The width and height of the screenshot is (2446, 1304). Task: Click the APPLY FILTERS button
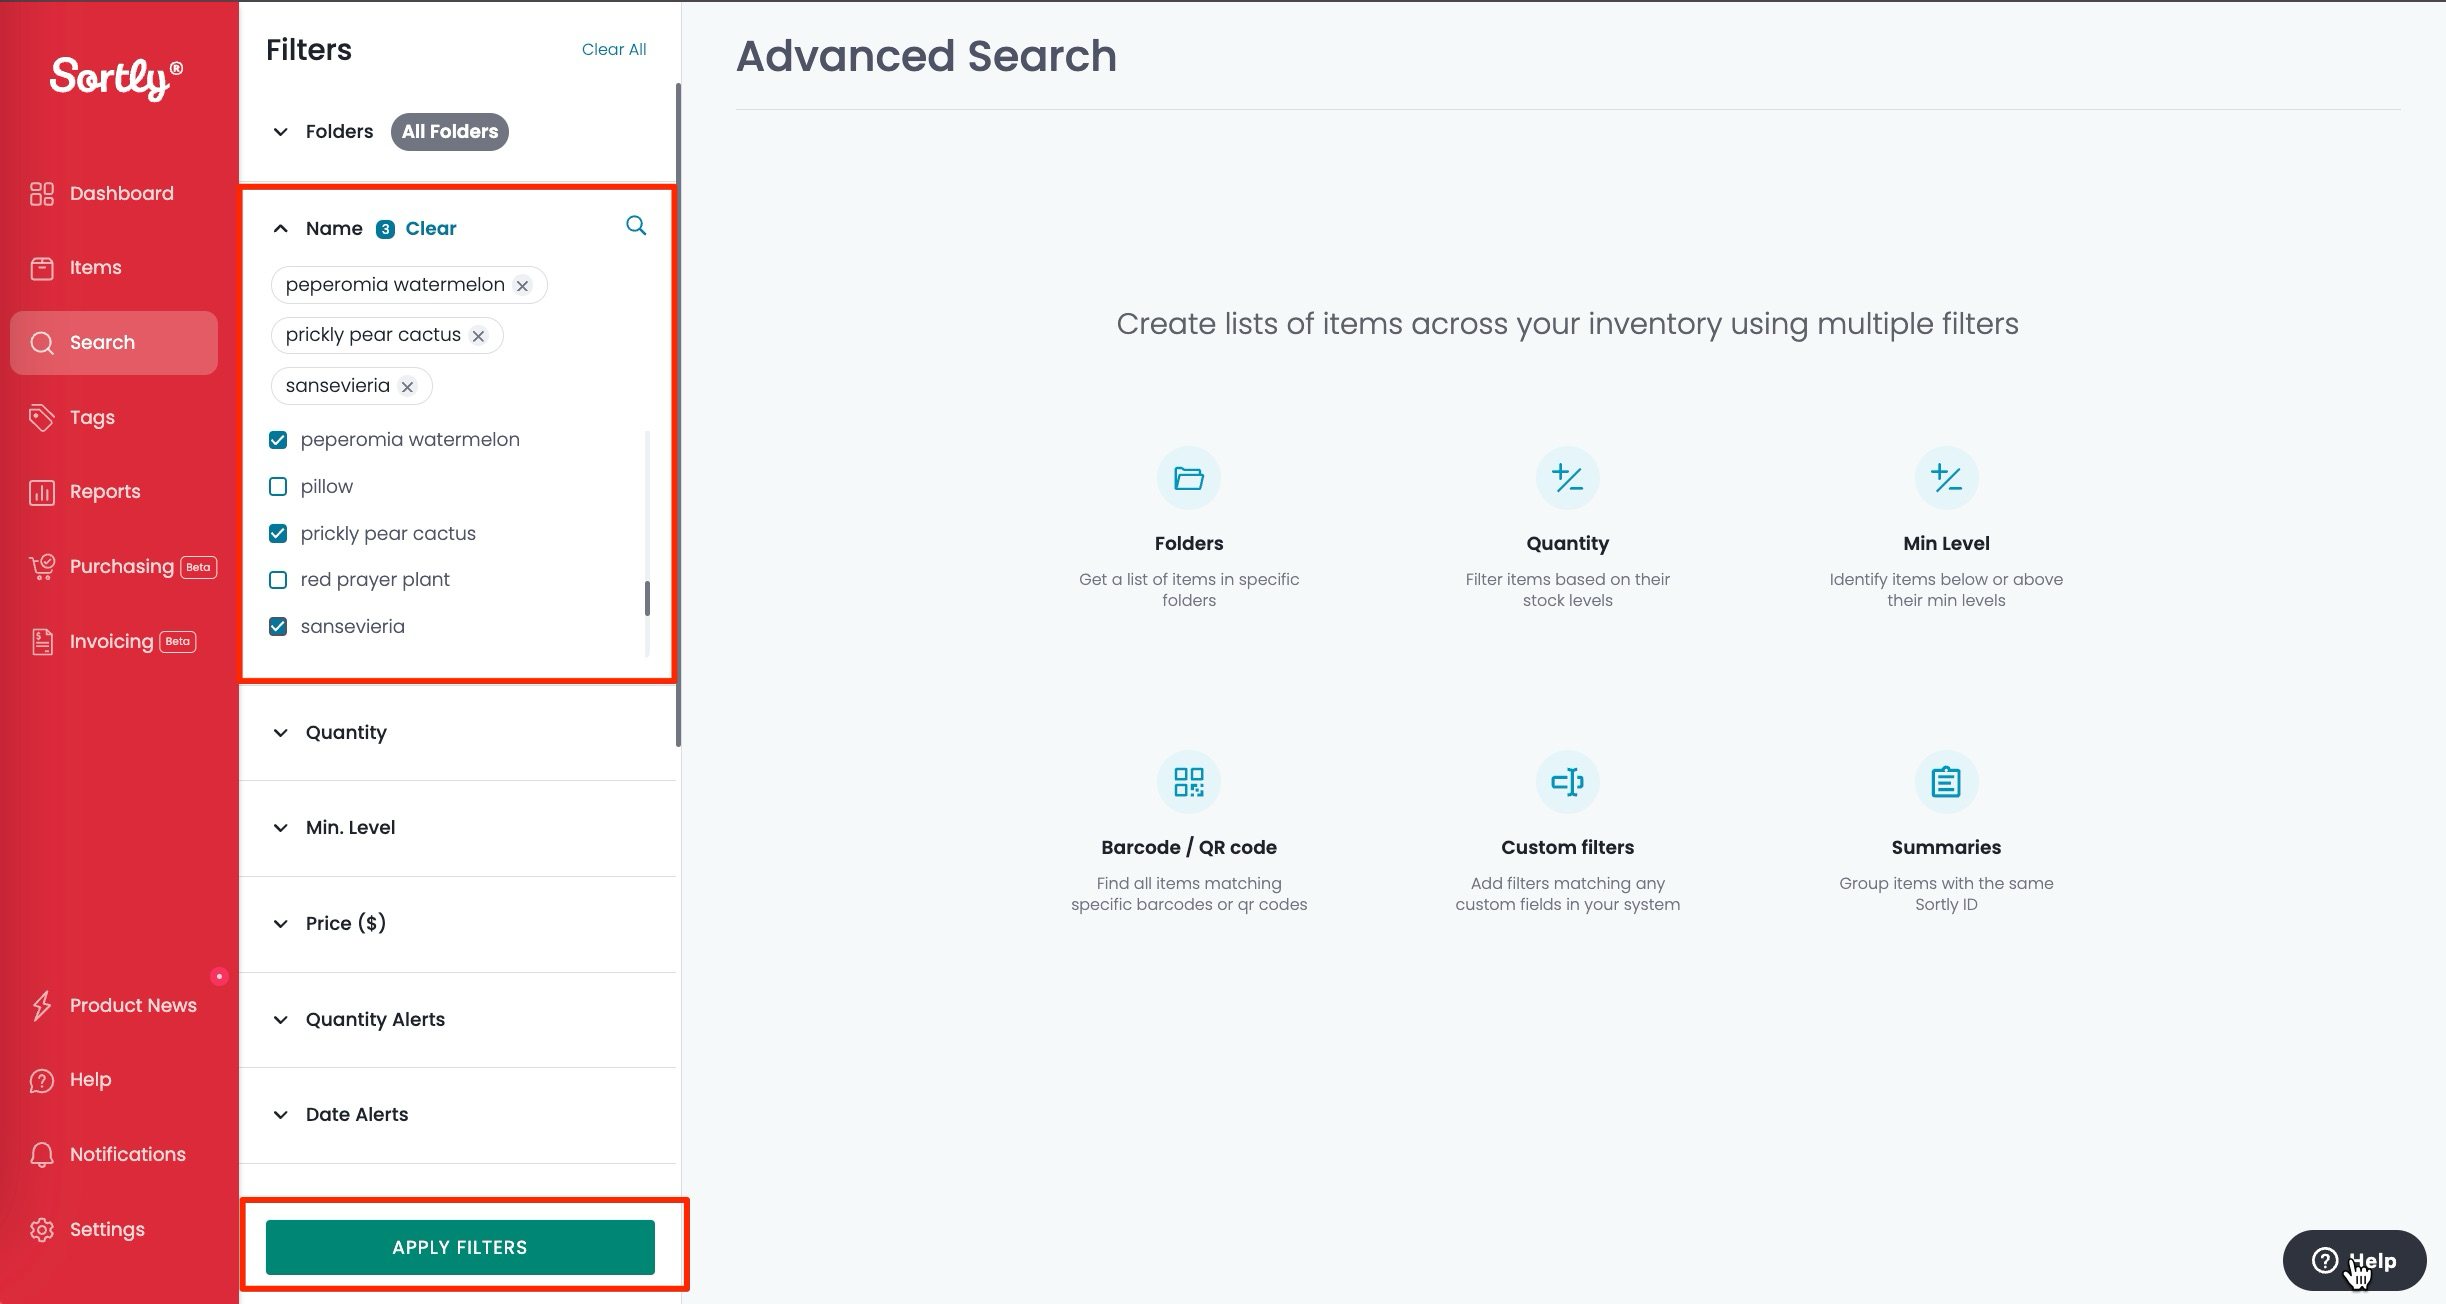pos(460,1248)
